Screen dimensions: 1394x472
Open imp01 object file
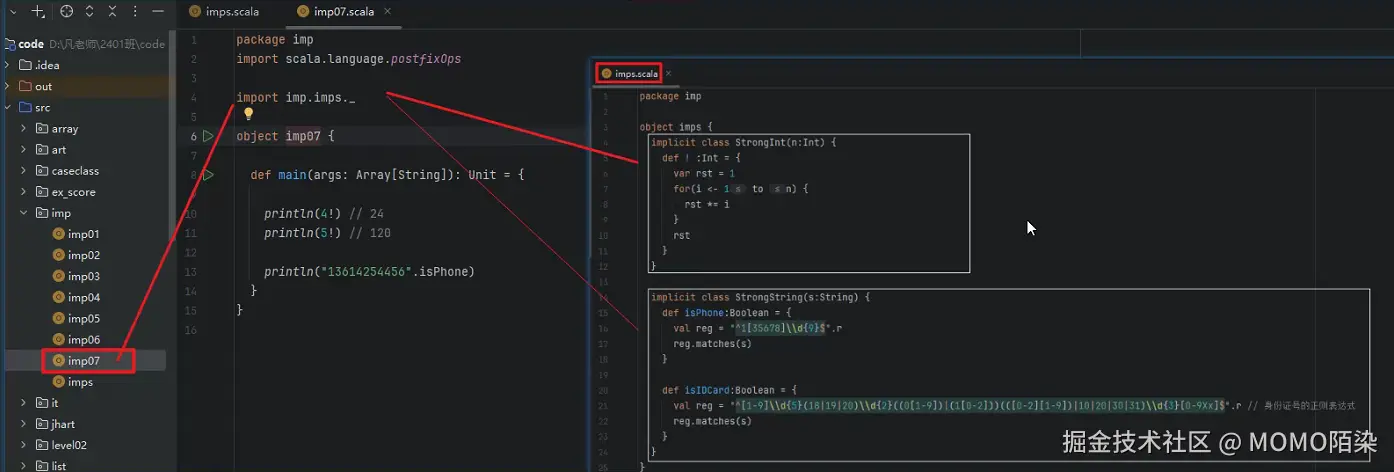[x=83, y=234]
